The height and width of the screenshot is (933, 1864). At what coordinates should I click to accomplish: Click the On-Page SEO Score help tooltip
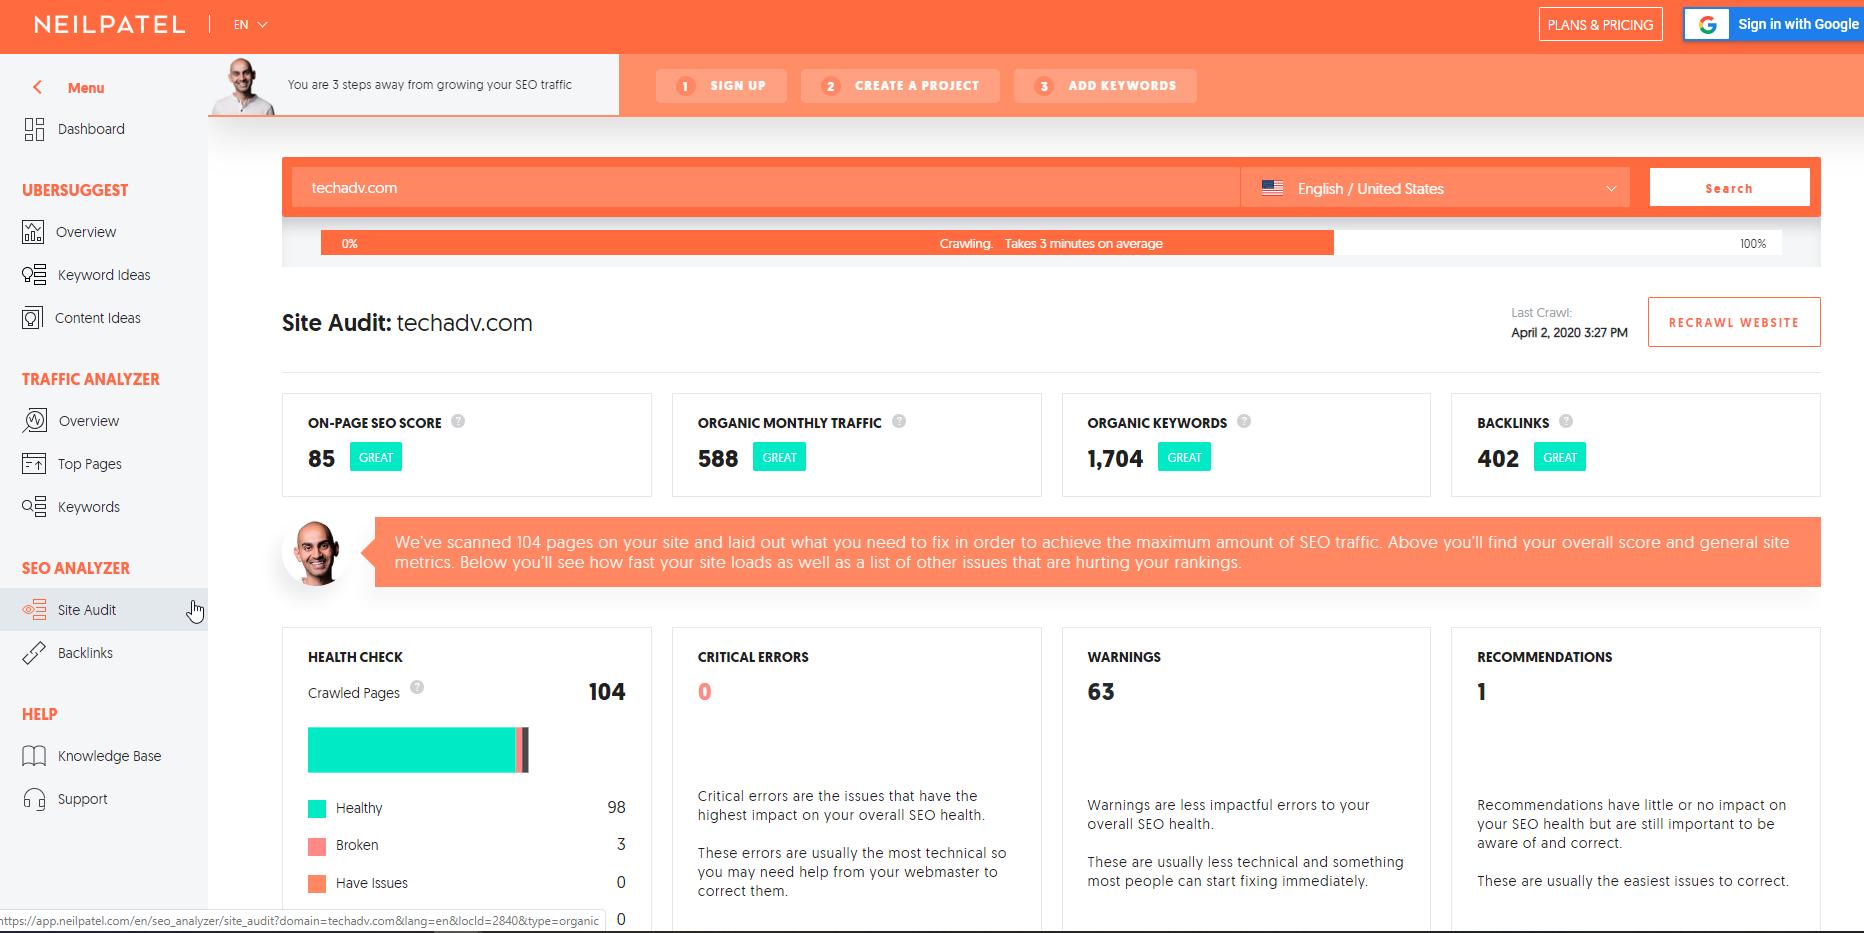tap(458, 422)
